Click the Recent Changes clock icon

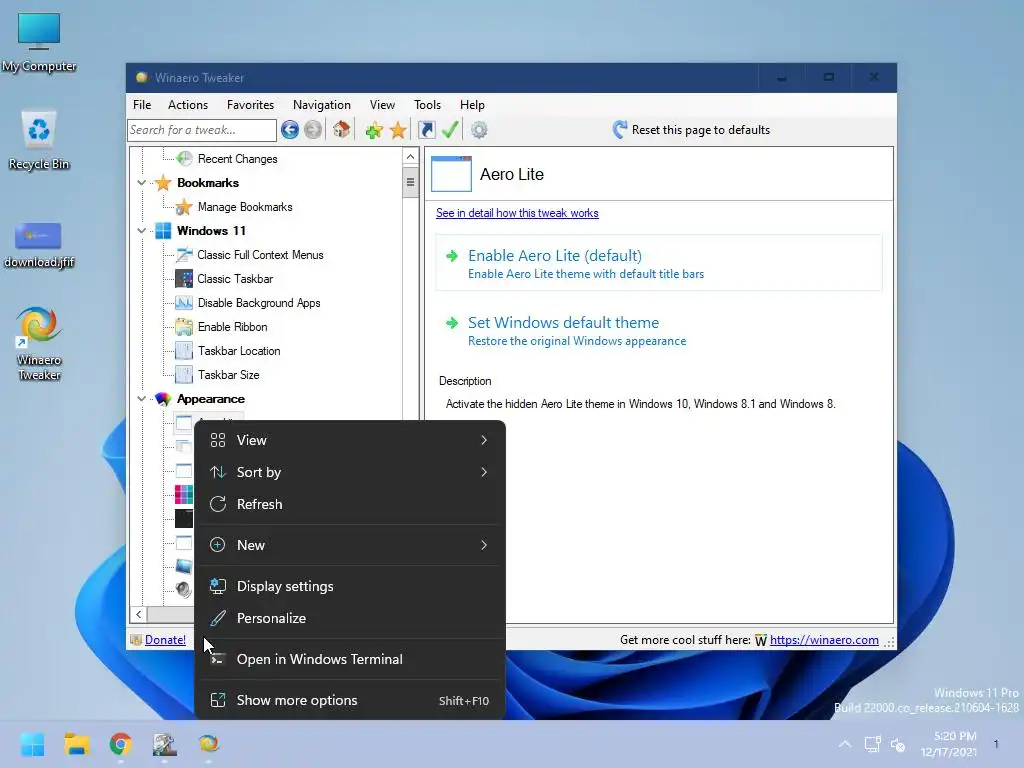click(185, 159)
